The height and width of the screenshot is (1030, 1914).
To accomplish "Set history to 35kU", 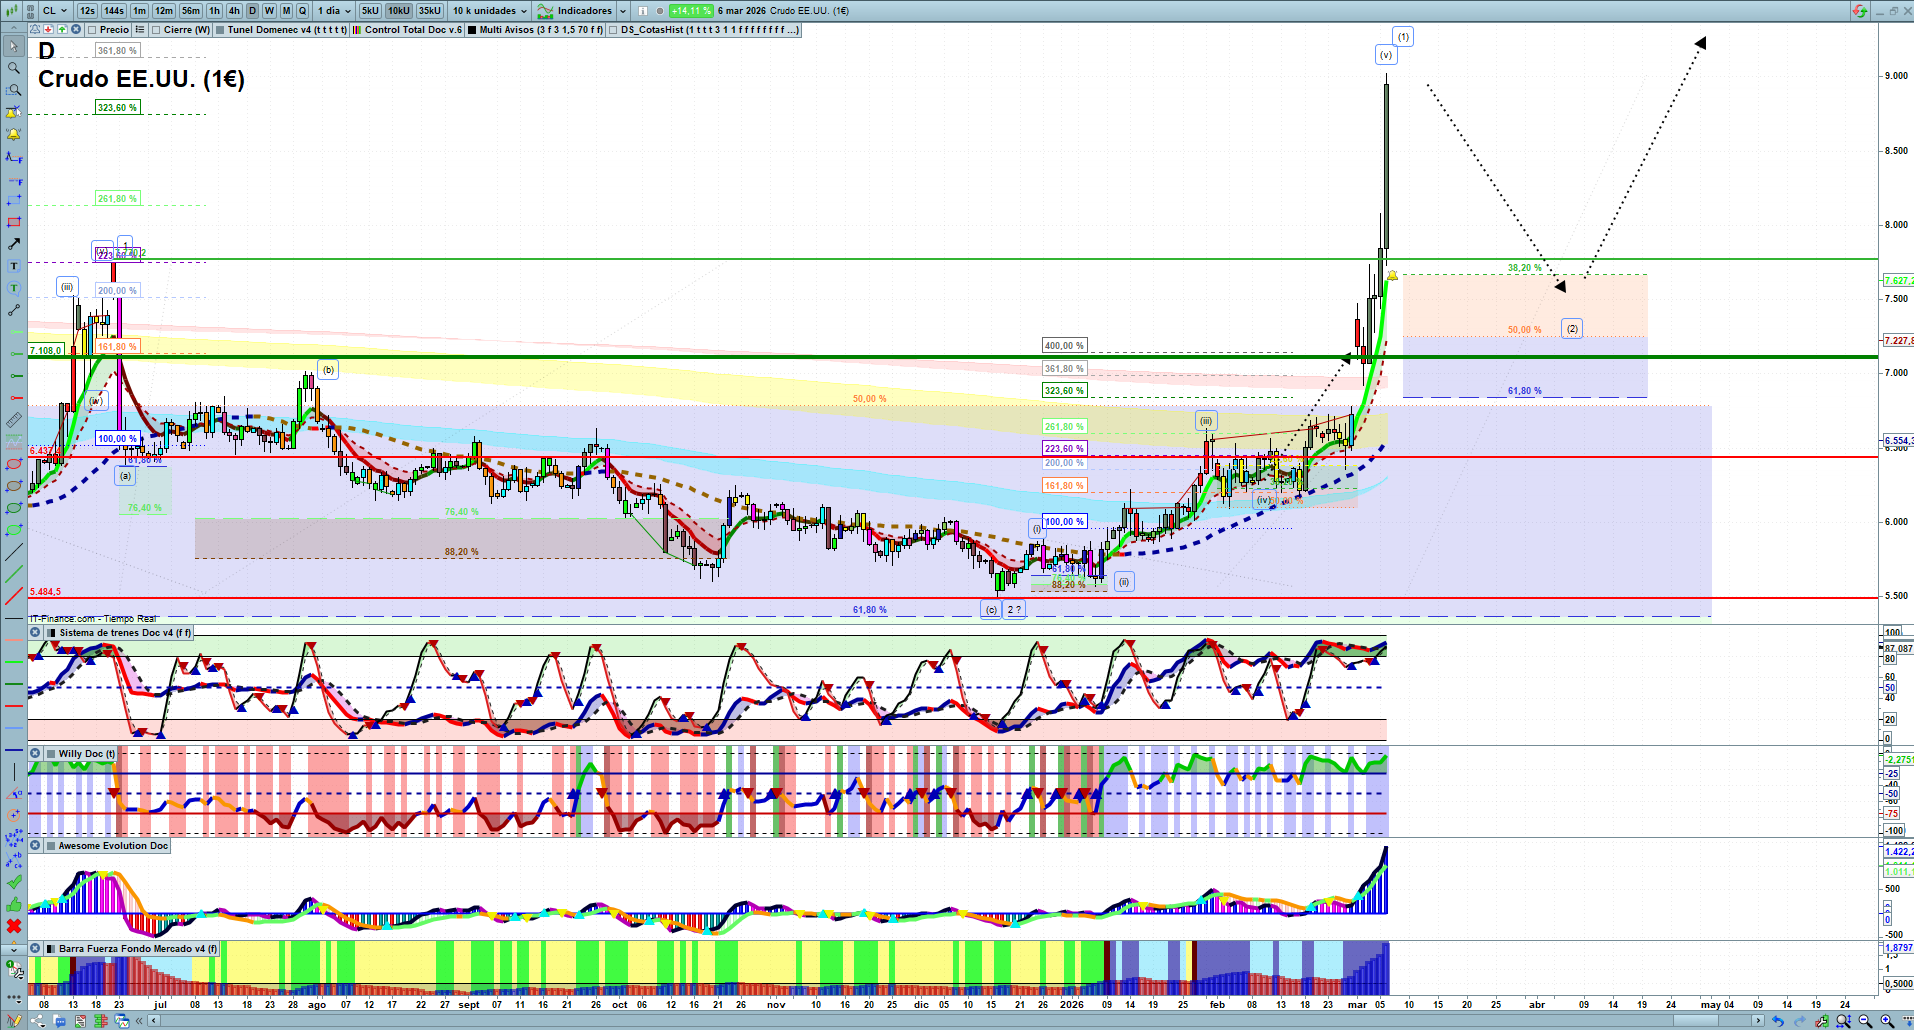I will coord(430,11).
